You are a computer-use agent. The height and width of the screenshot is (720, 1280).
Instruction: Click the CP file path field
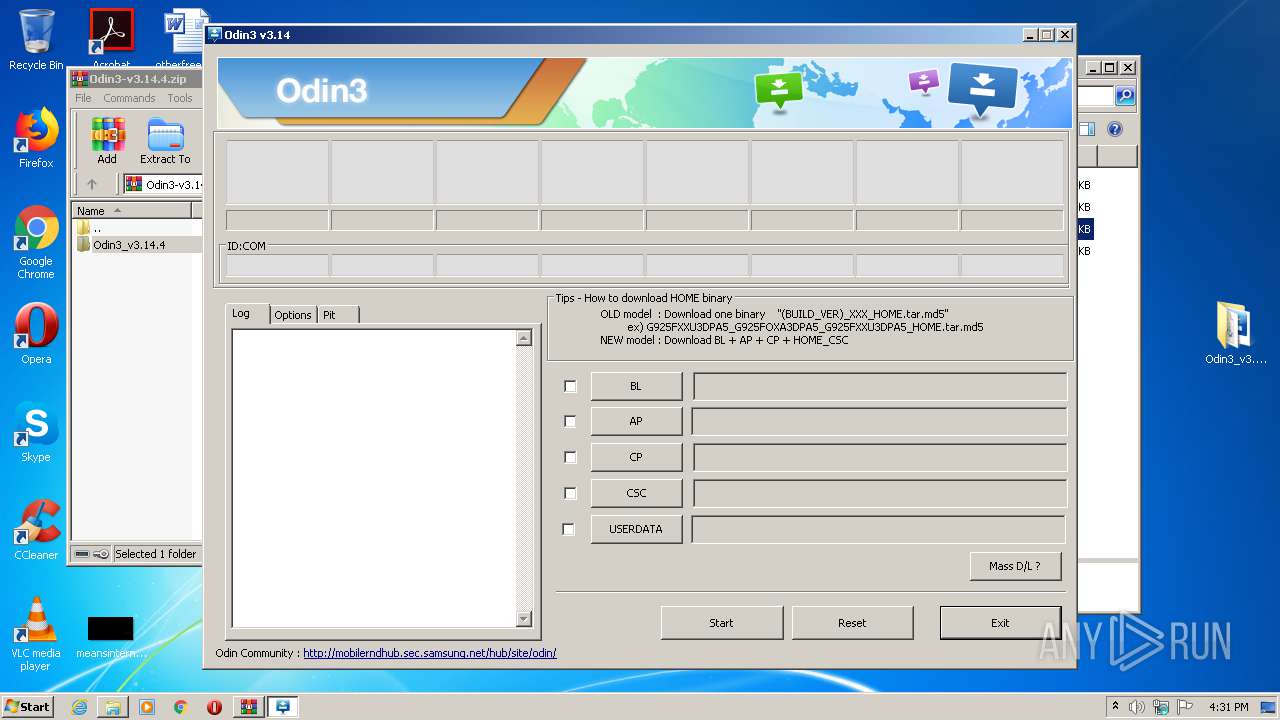tap(880, 457)
